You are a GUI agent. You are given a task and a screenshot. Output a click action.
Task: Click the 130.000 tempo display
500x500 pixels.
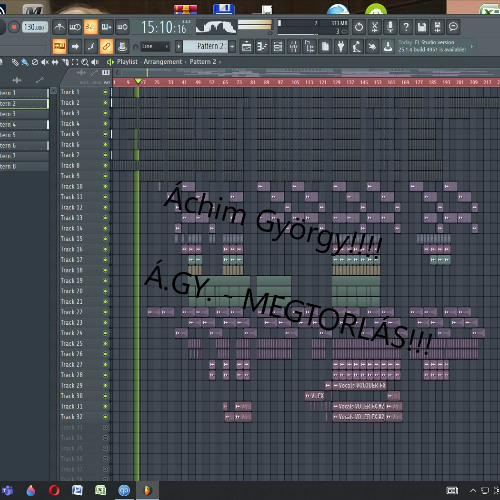point(35,27)
